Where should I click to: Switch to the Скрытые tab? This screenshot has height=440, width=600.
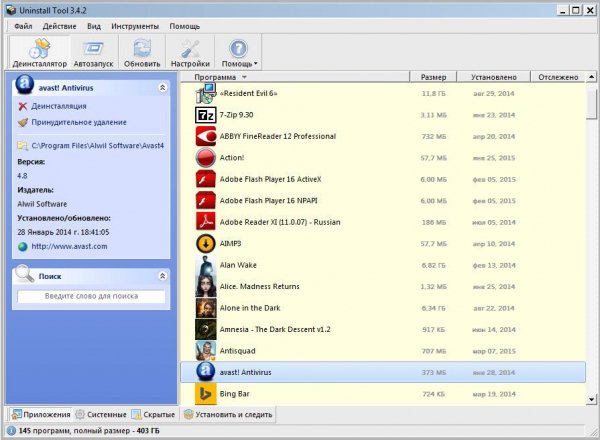click(x=153, y=414)
